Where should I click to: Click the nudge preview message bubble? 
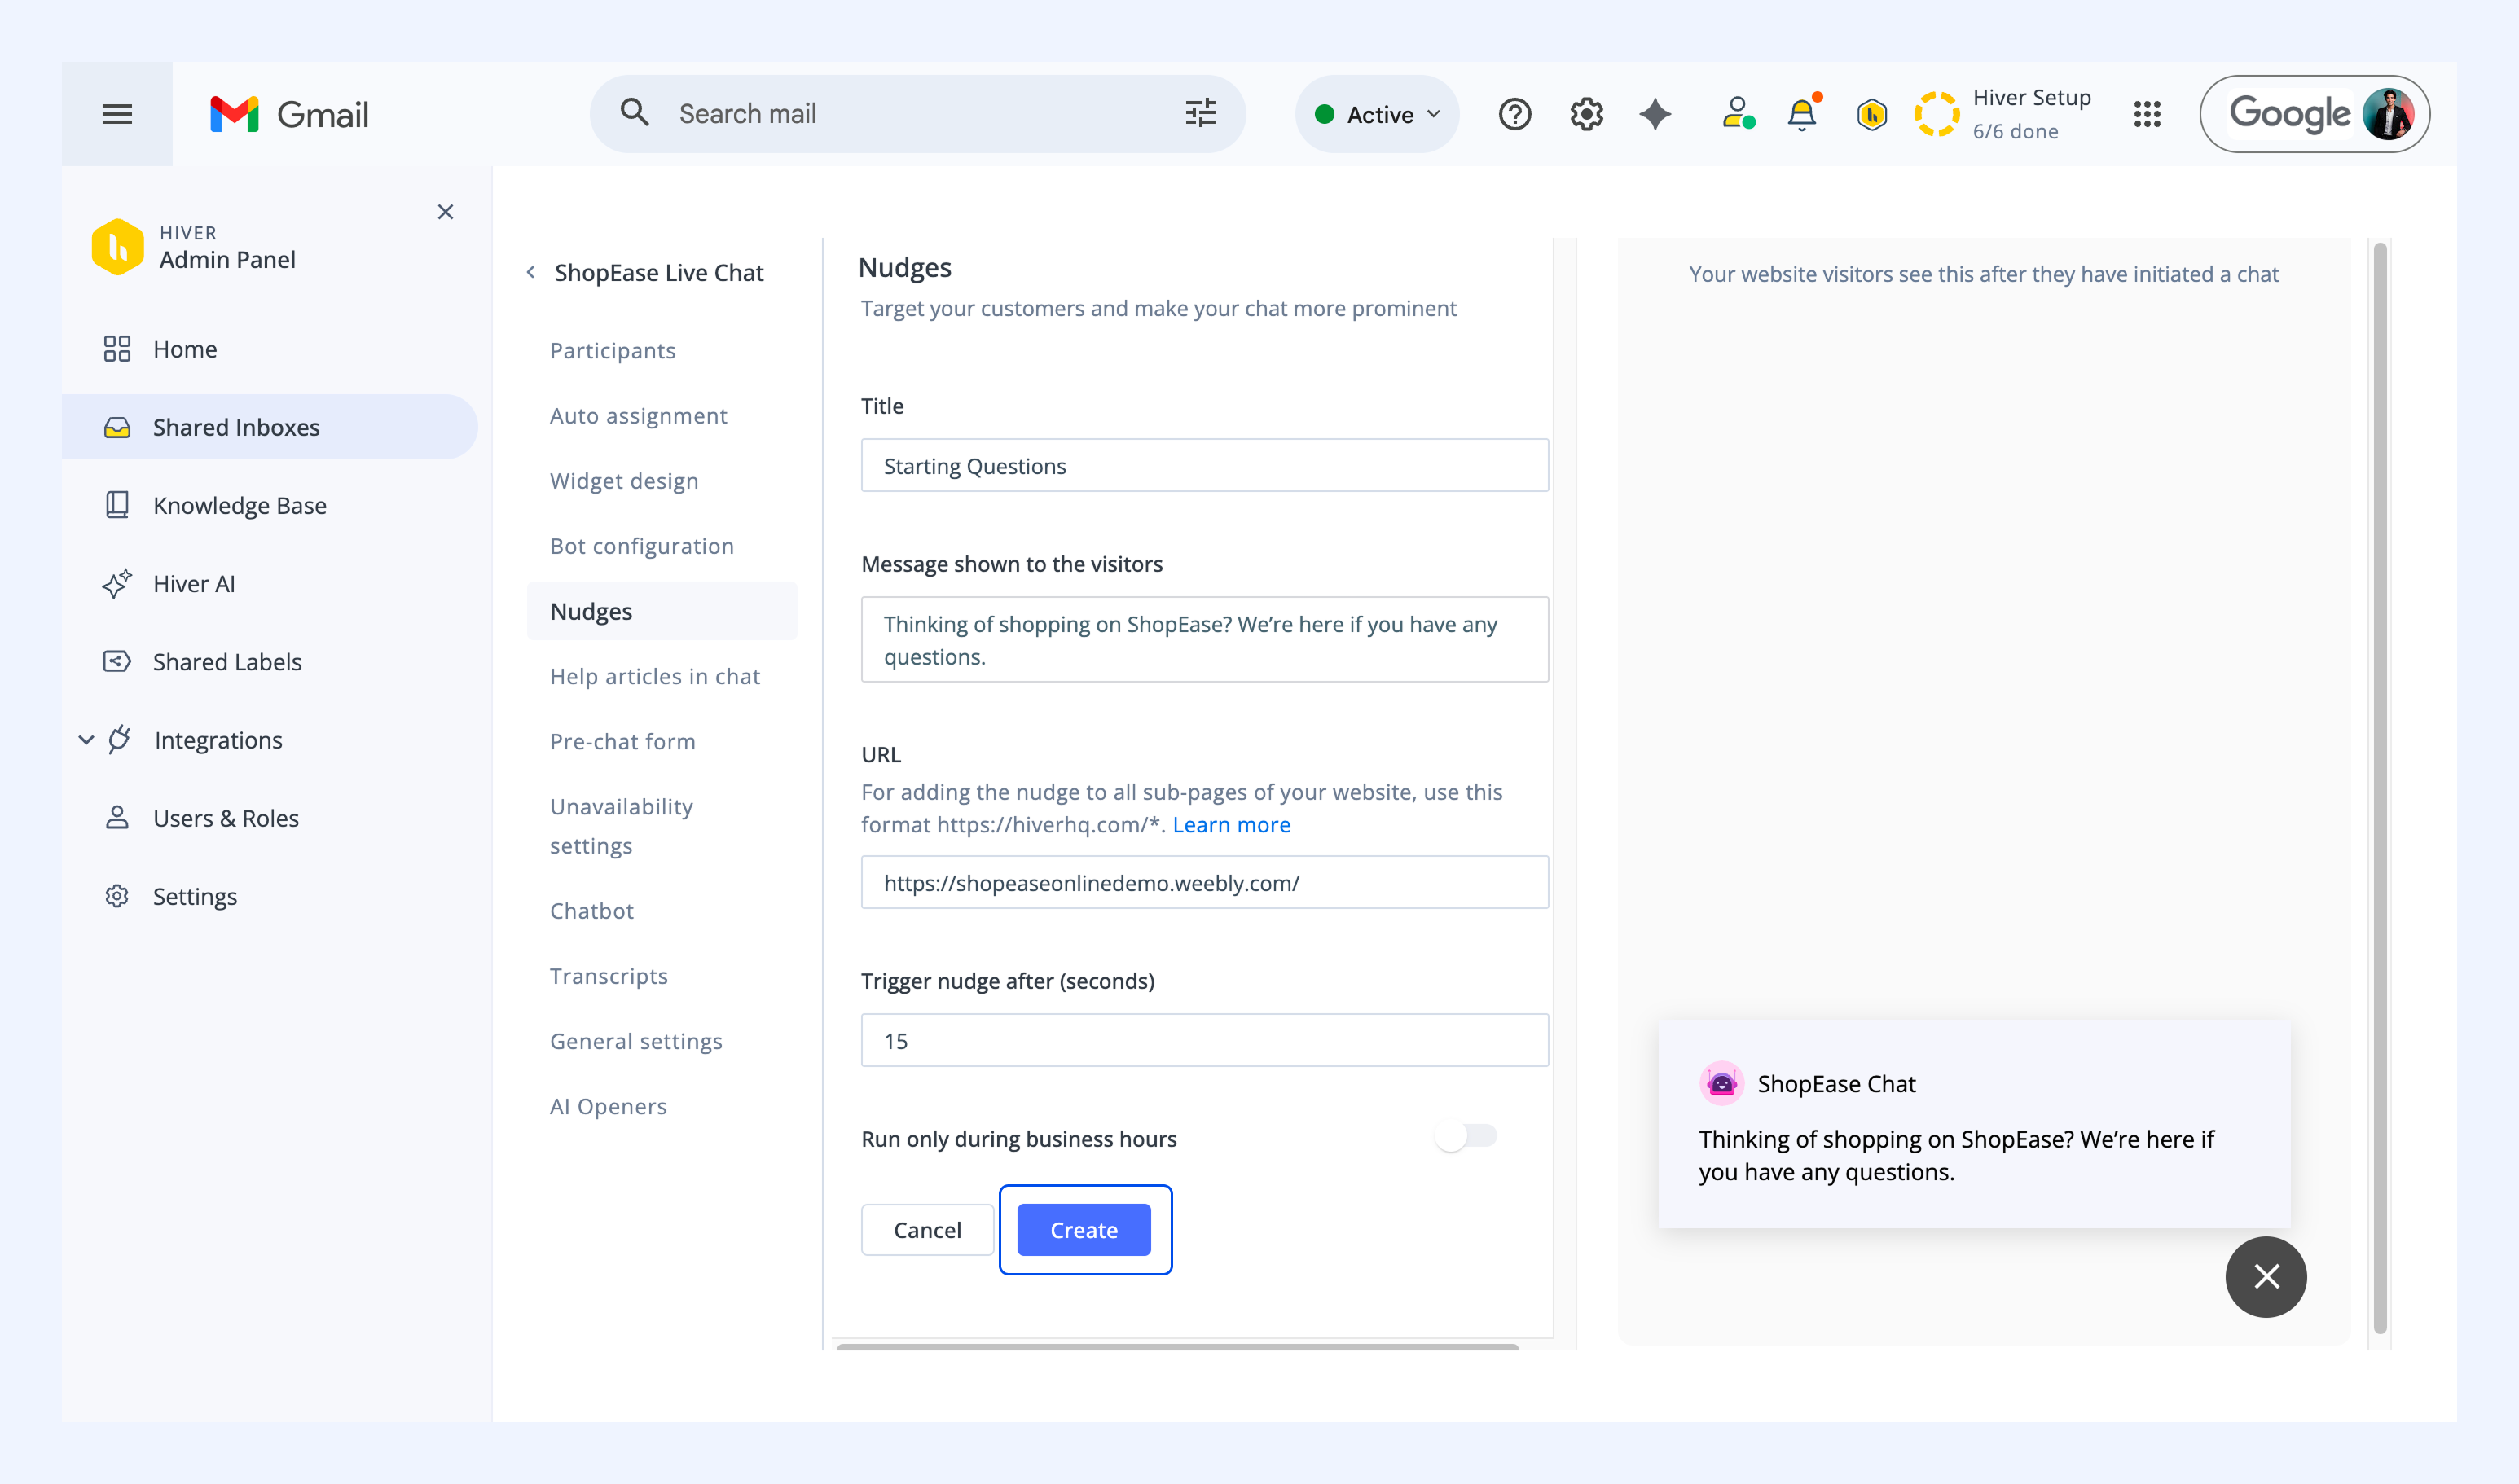pyautogui.click(x=1974, y=1124)
